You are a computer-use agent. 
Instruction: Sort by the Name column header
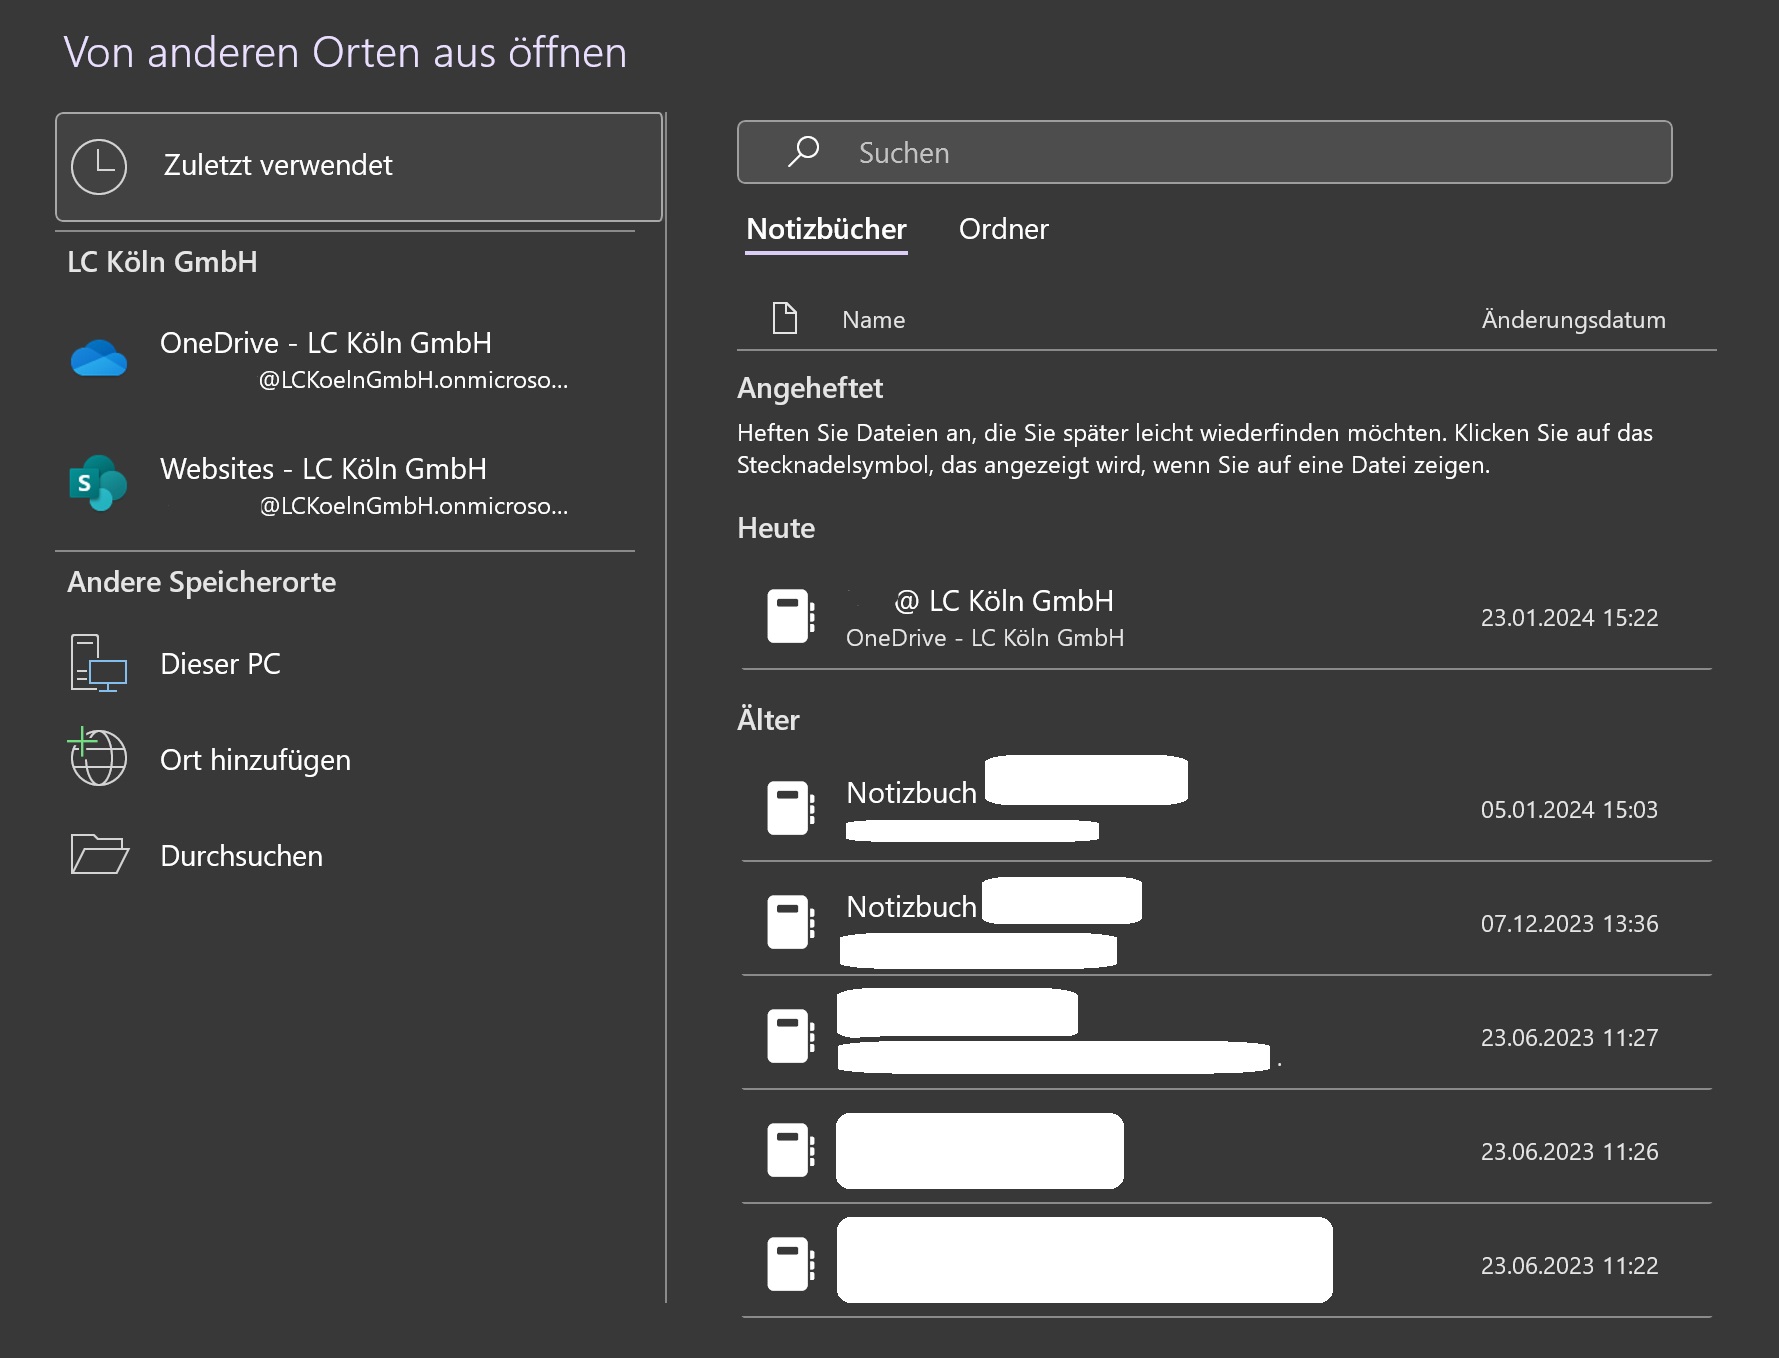click(x=873, y=320)
